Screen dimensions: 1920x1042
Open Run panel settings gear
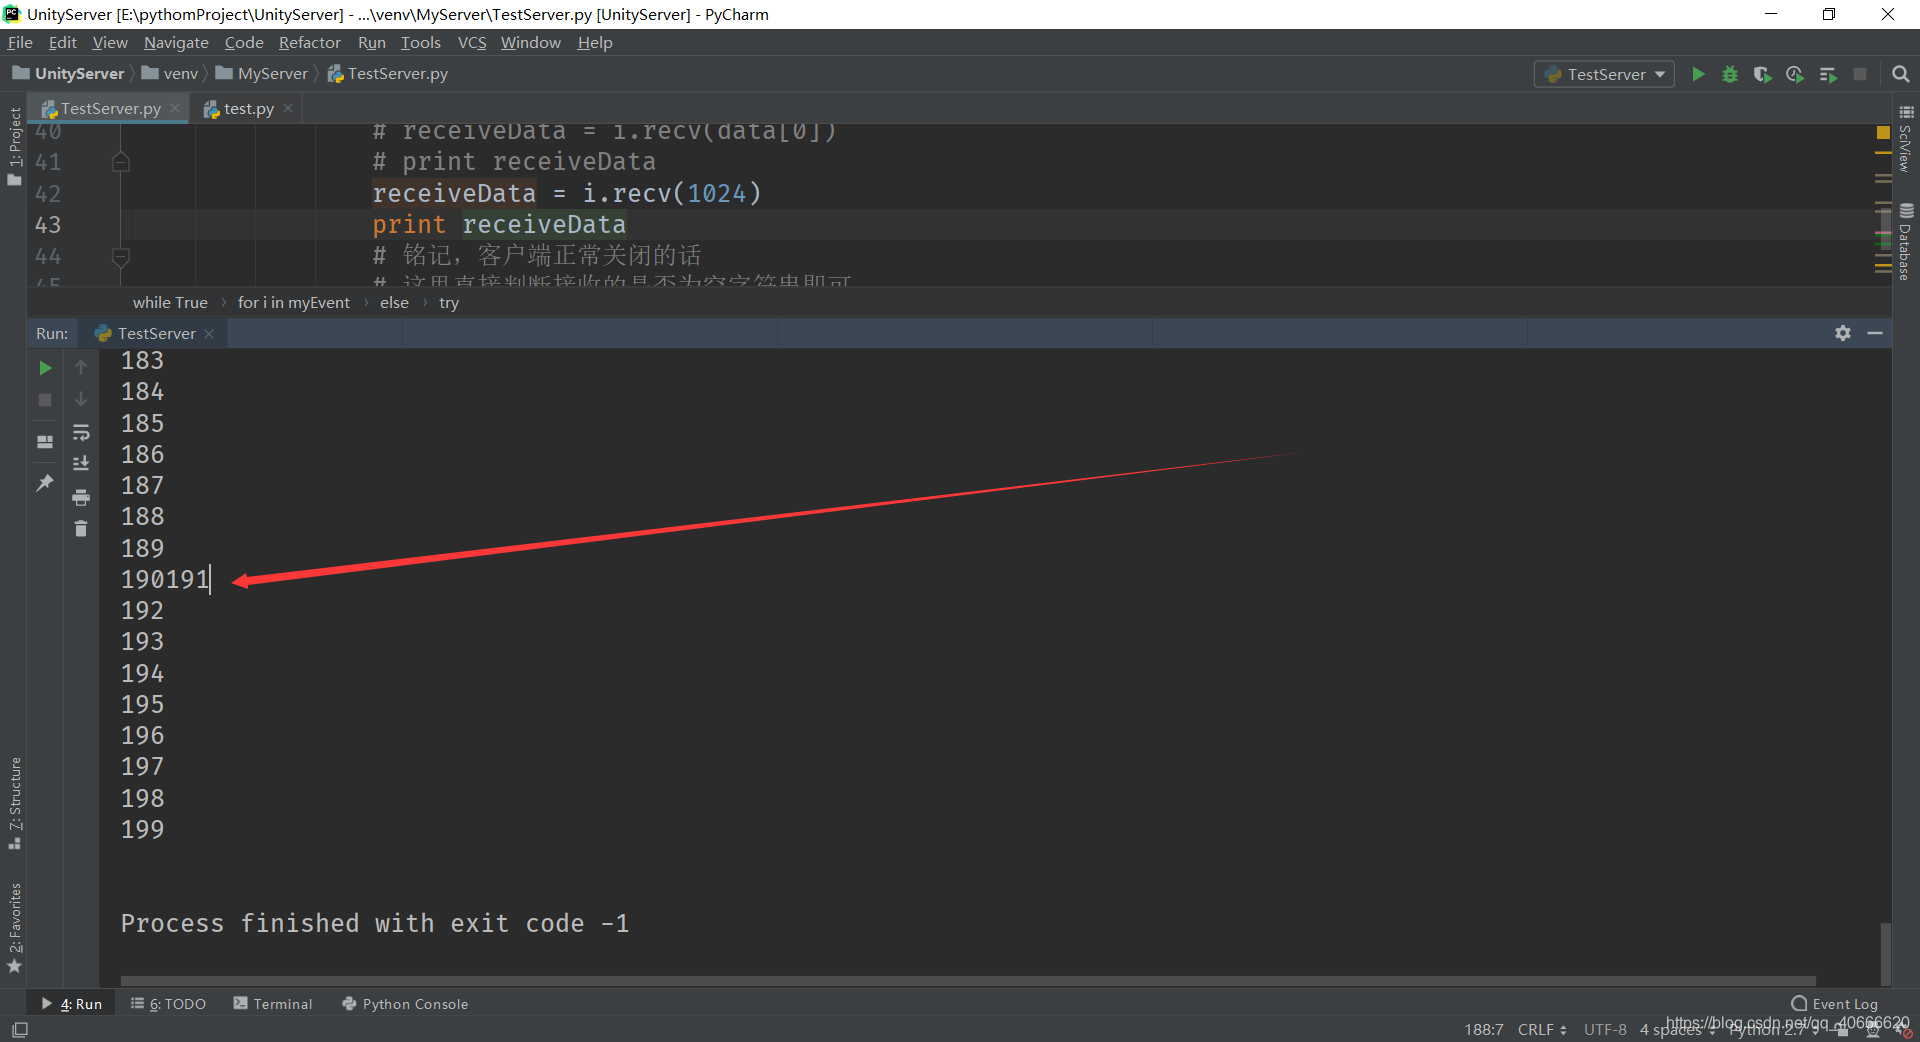(x=1843, y=333)
